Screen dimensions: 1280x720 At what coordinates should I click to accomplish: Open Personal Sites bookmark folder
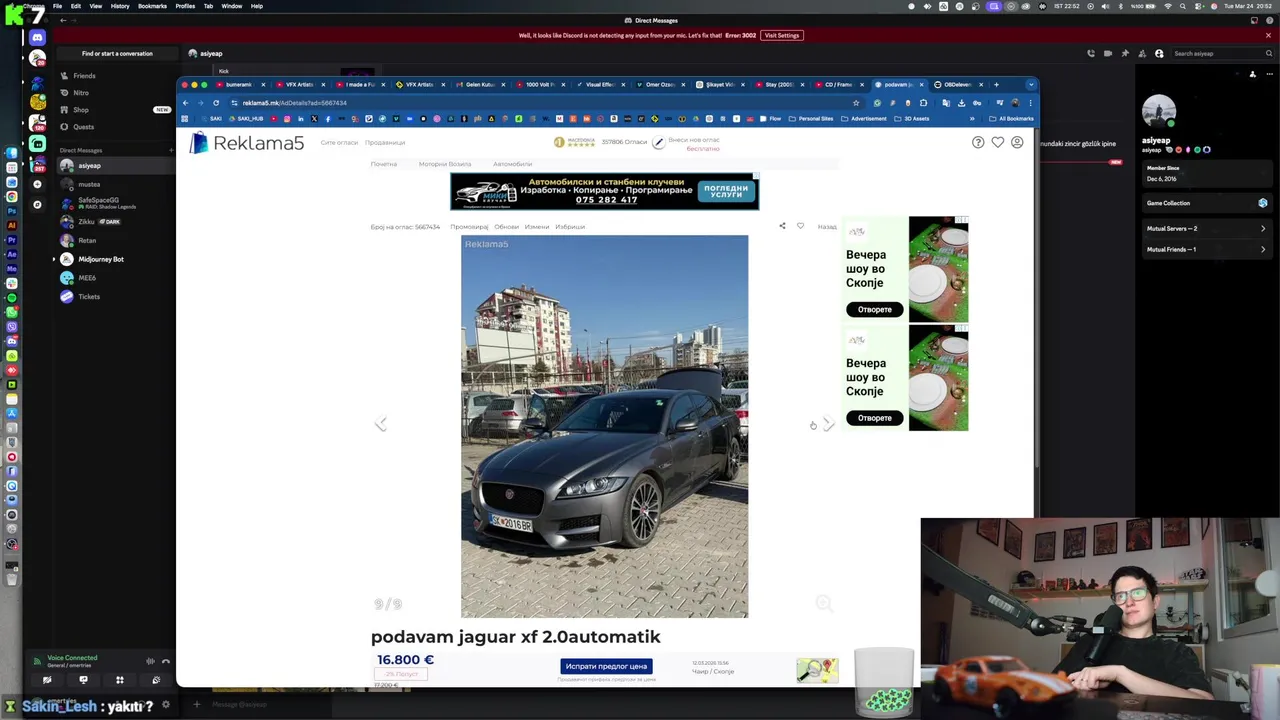click(x=811, y=119)
